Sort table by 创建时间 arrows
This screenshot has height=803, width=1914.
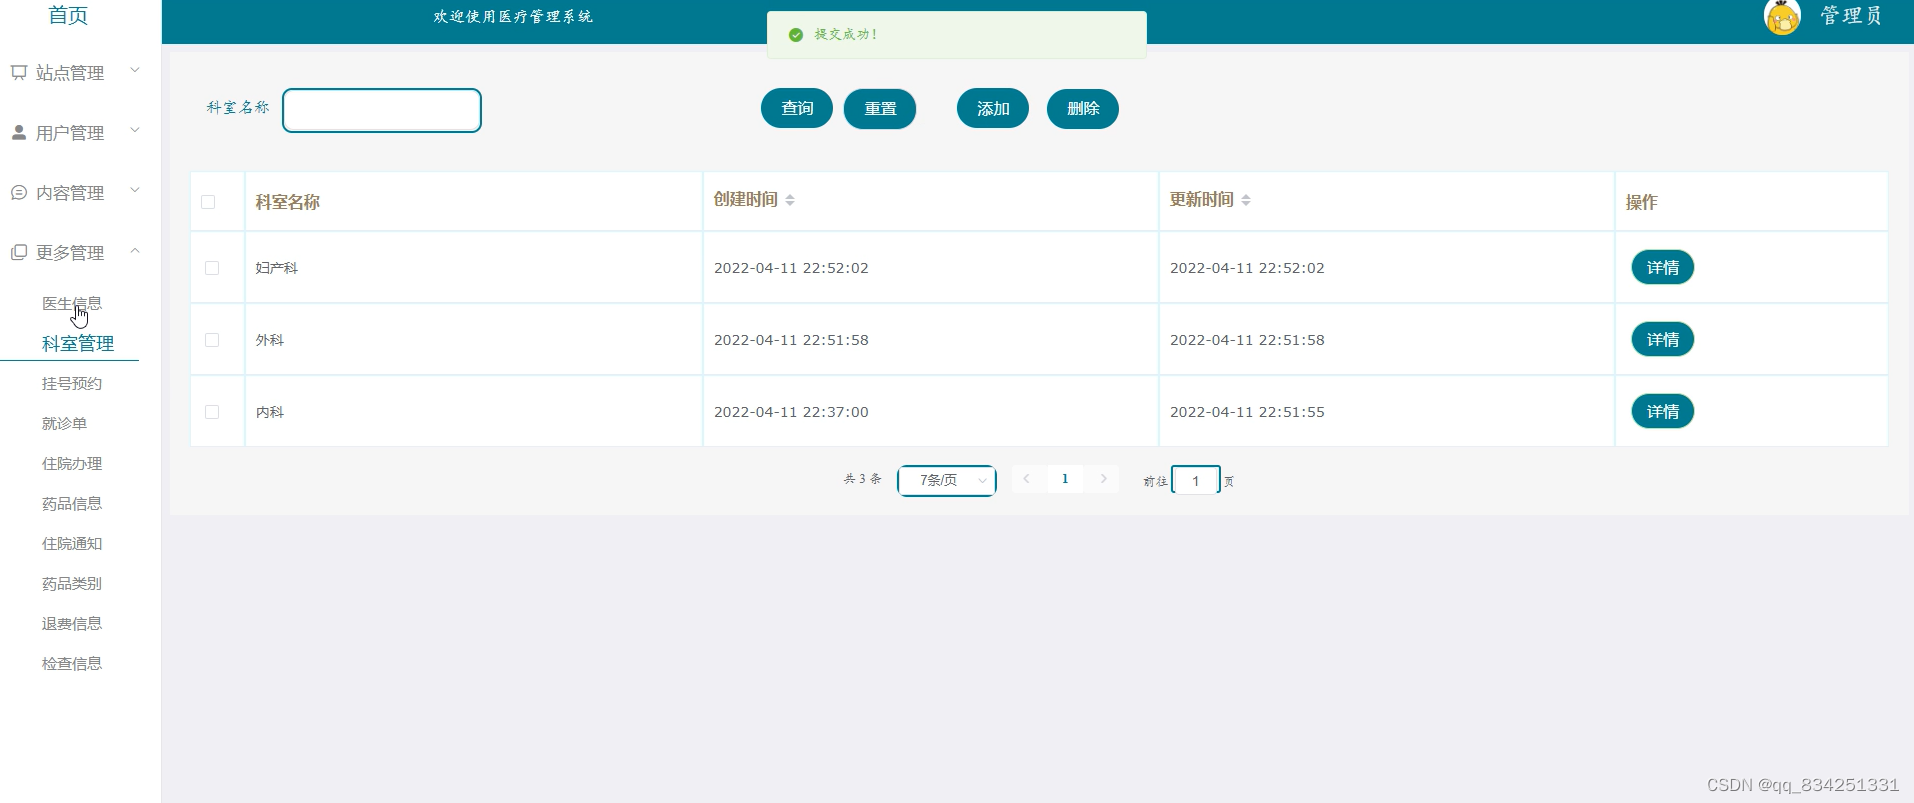click(790, 200)
